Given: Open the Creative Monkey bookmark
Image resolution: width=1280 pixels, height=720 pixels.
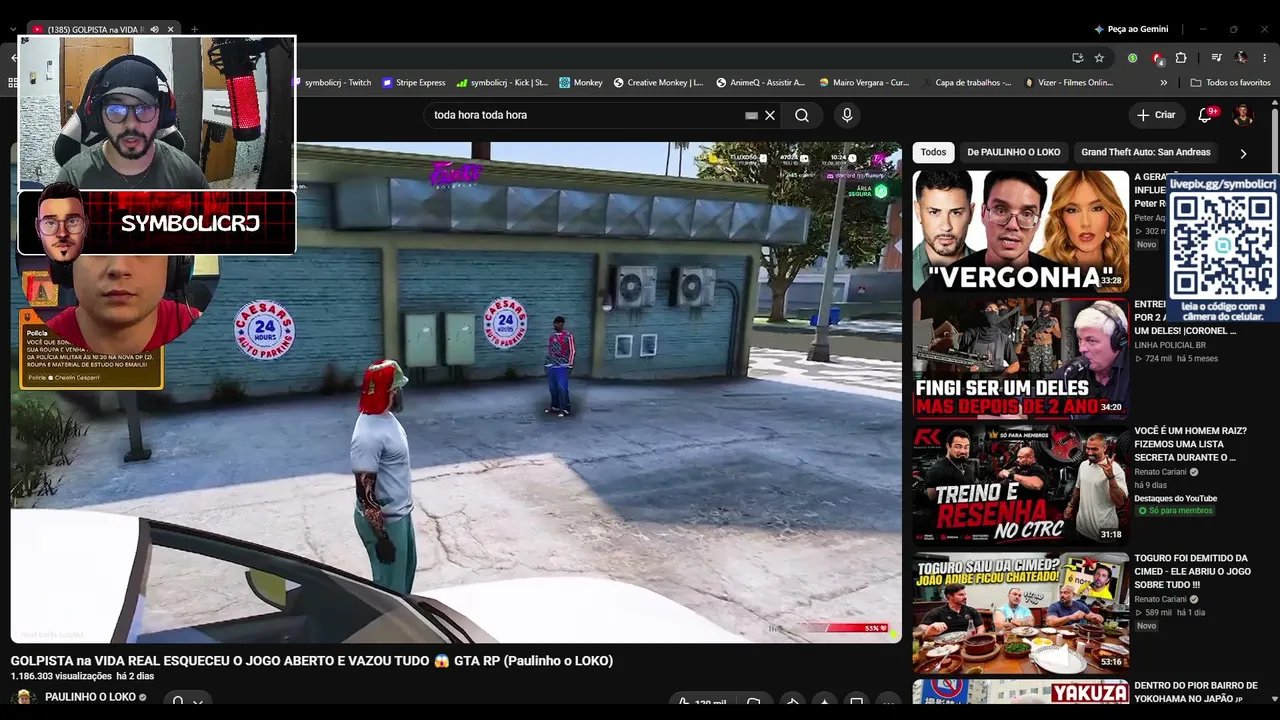Looking at the screenshot, I should (658, 83).
